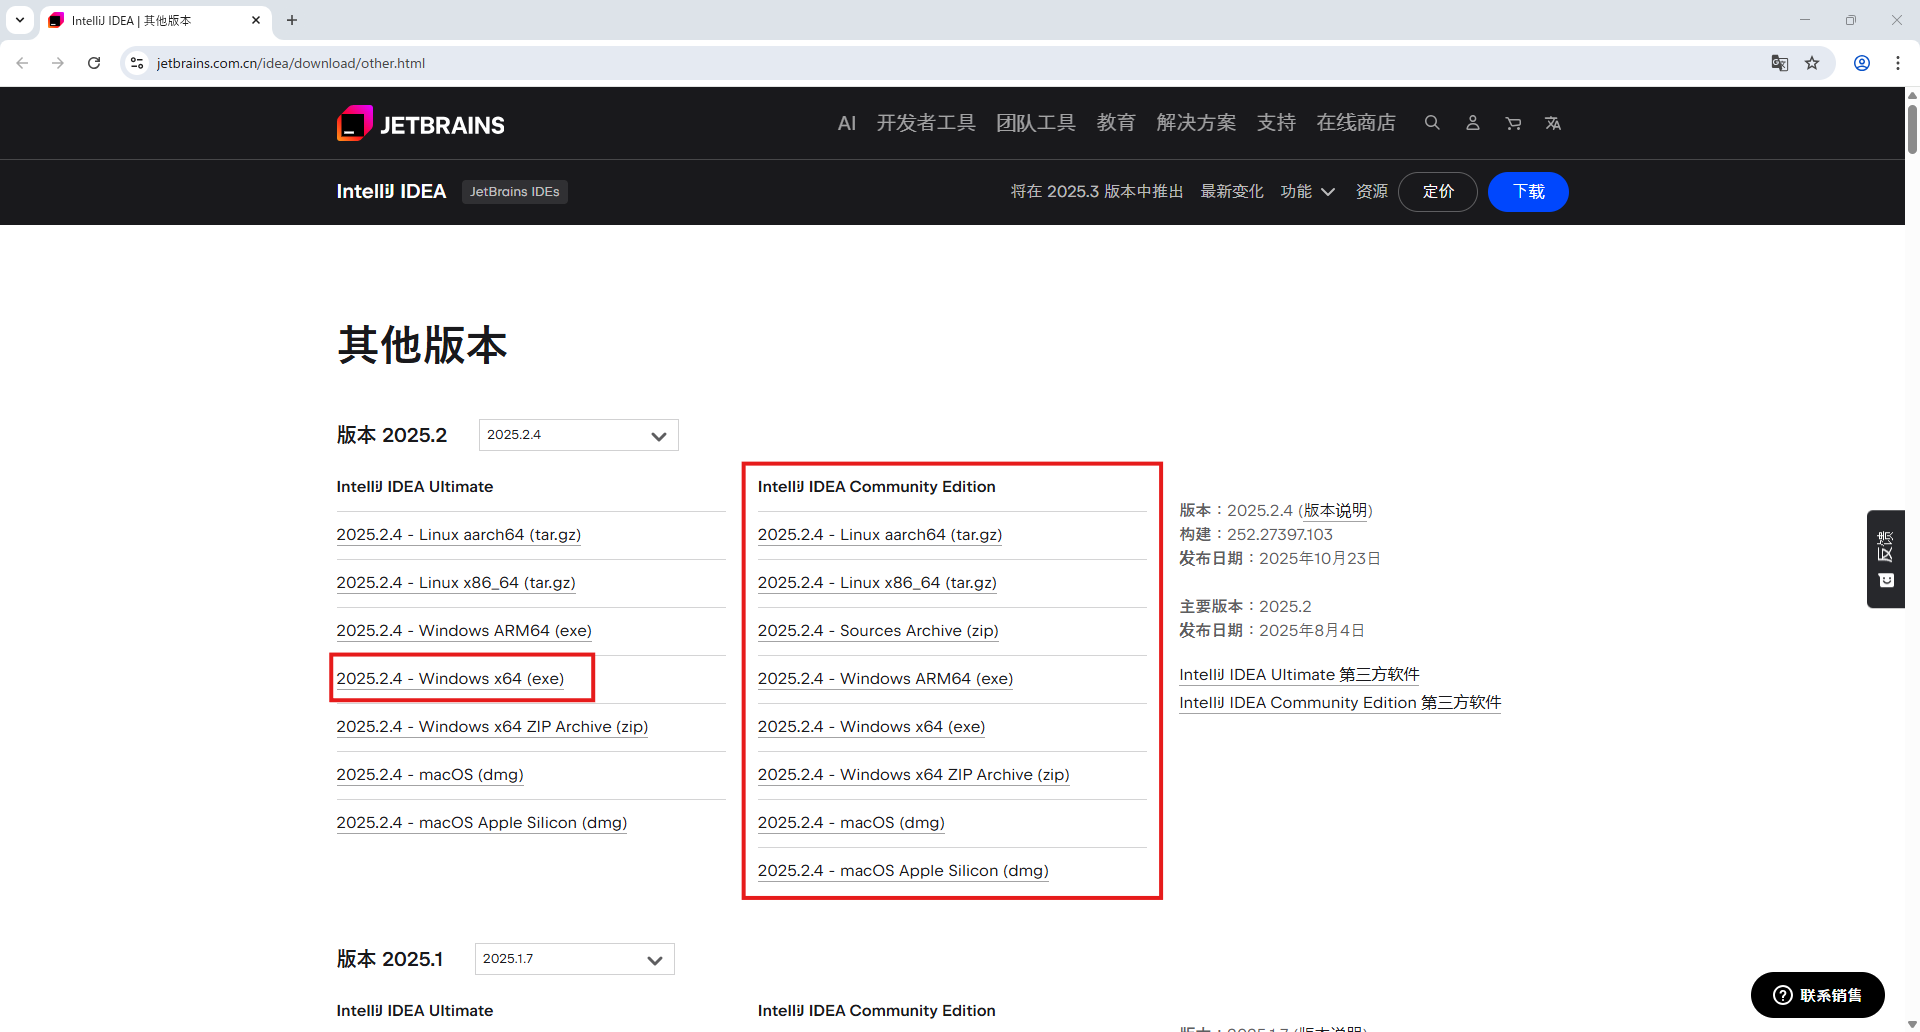Click the JetBrains logo
Image resolution: width=1920 pixels, height=1032 pixels.
pos(421,123)
